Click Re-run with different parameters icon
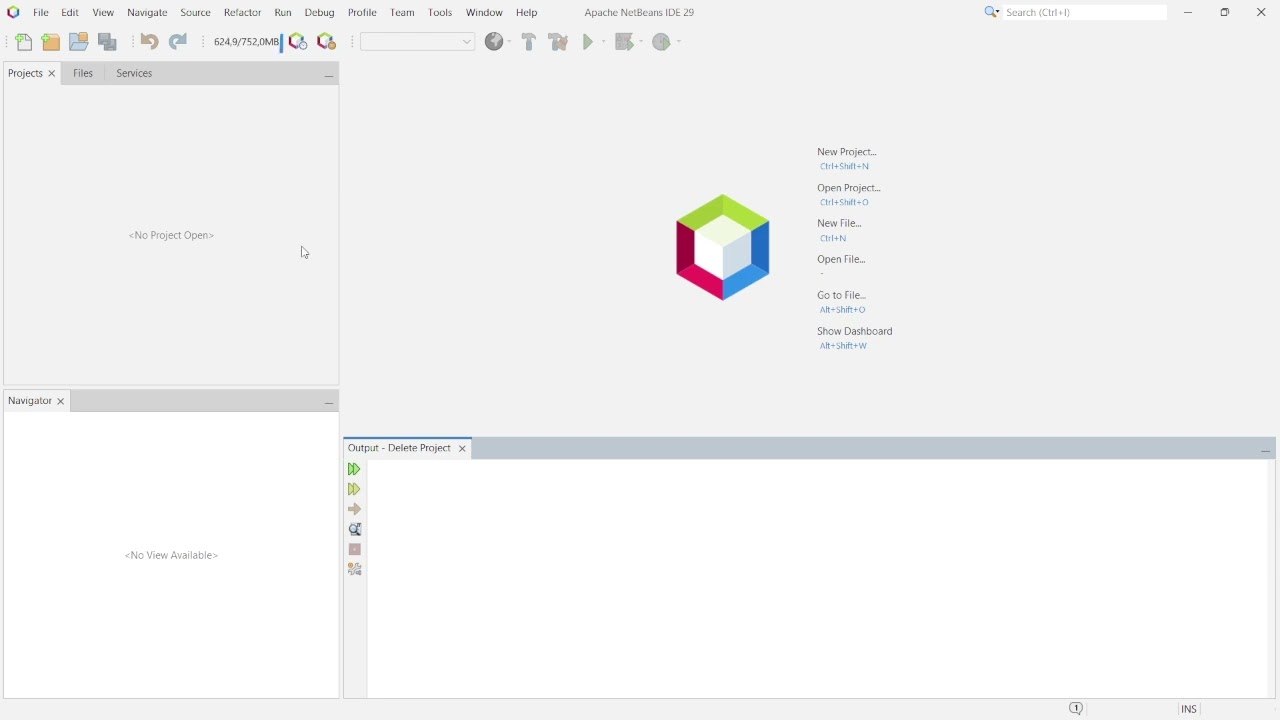The width and height of the screenshot is (1280, 720). click(354, 490)
